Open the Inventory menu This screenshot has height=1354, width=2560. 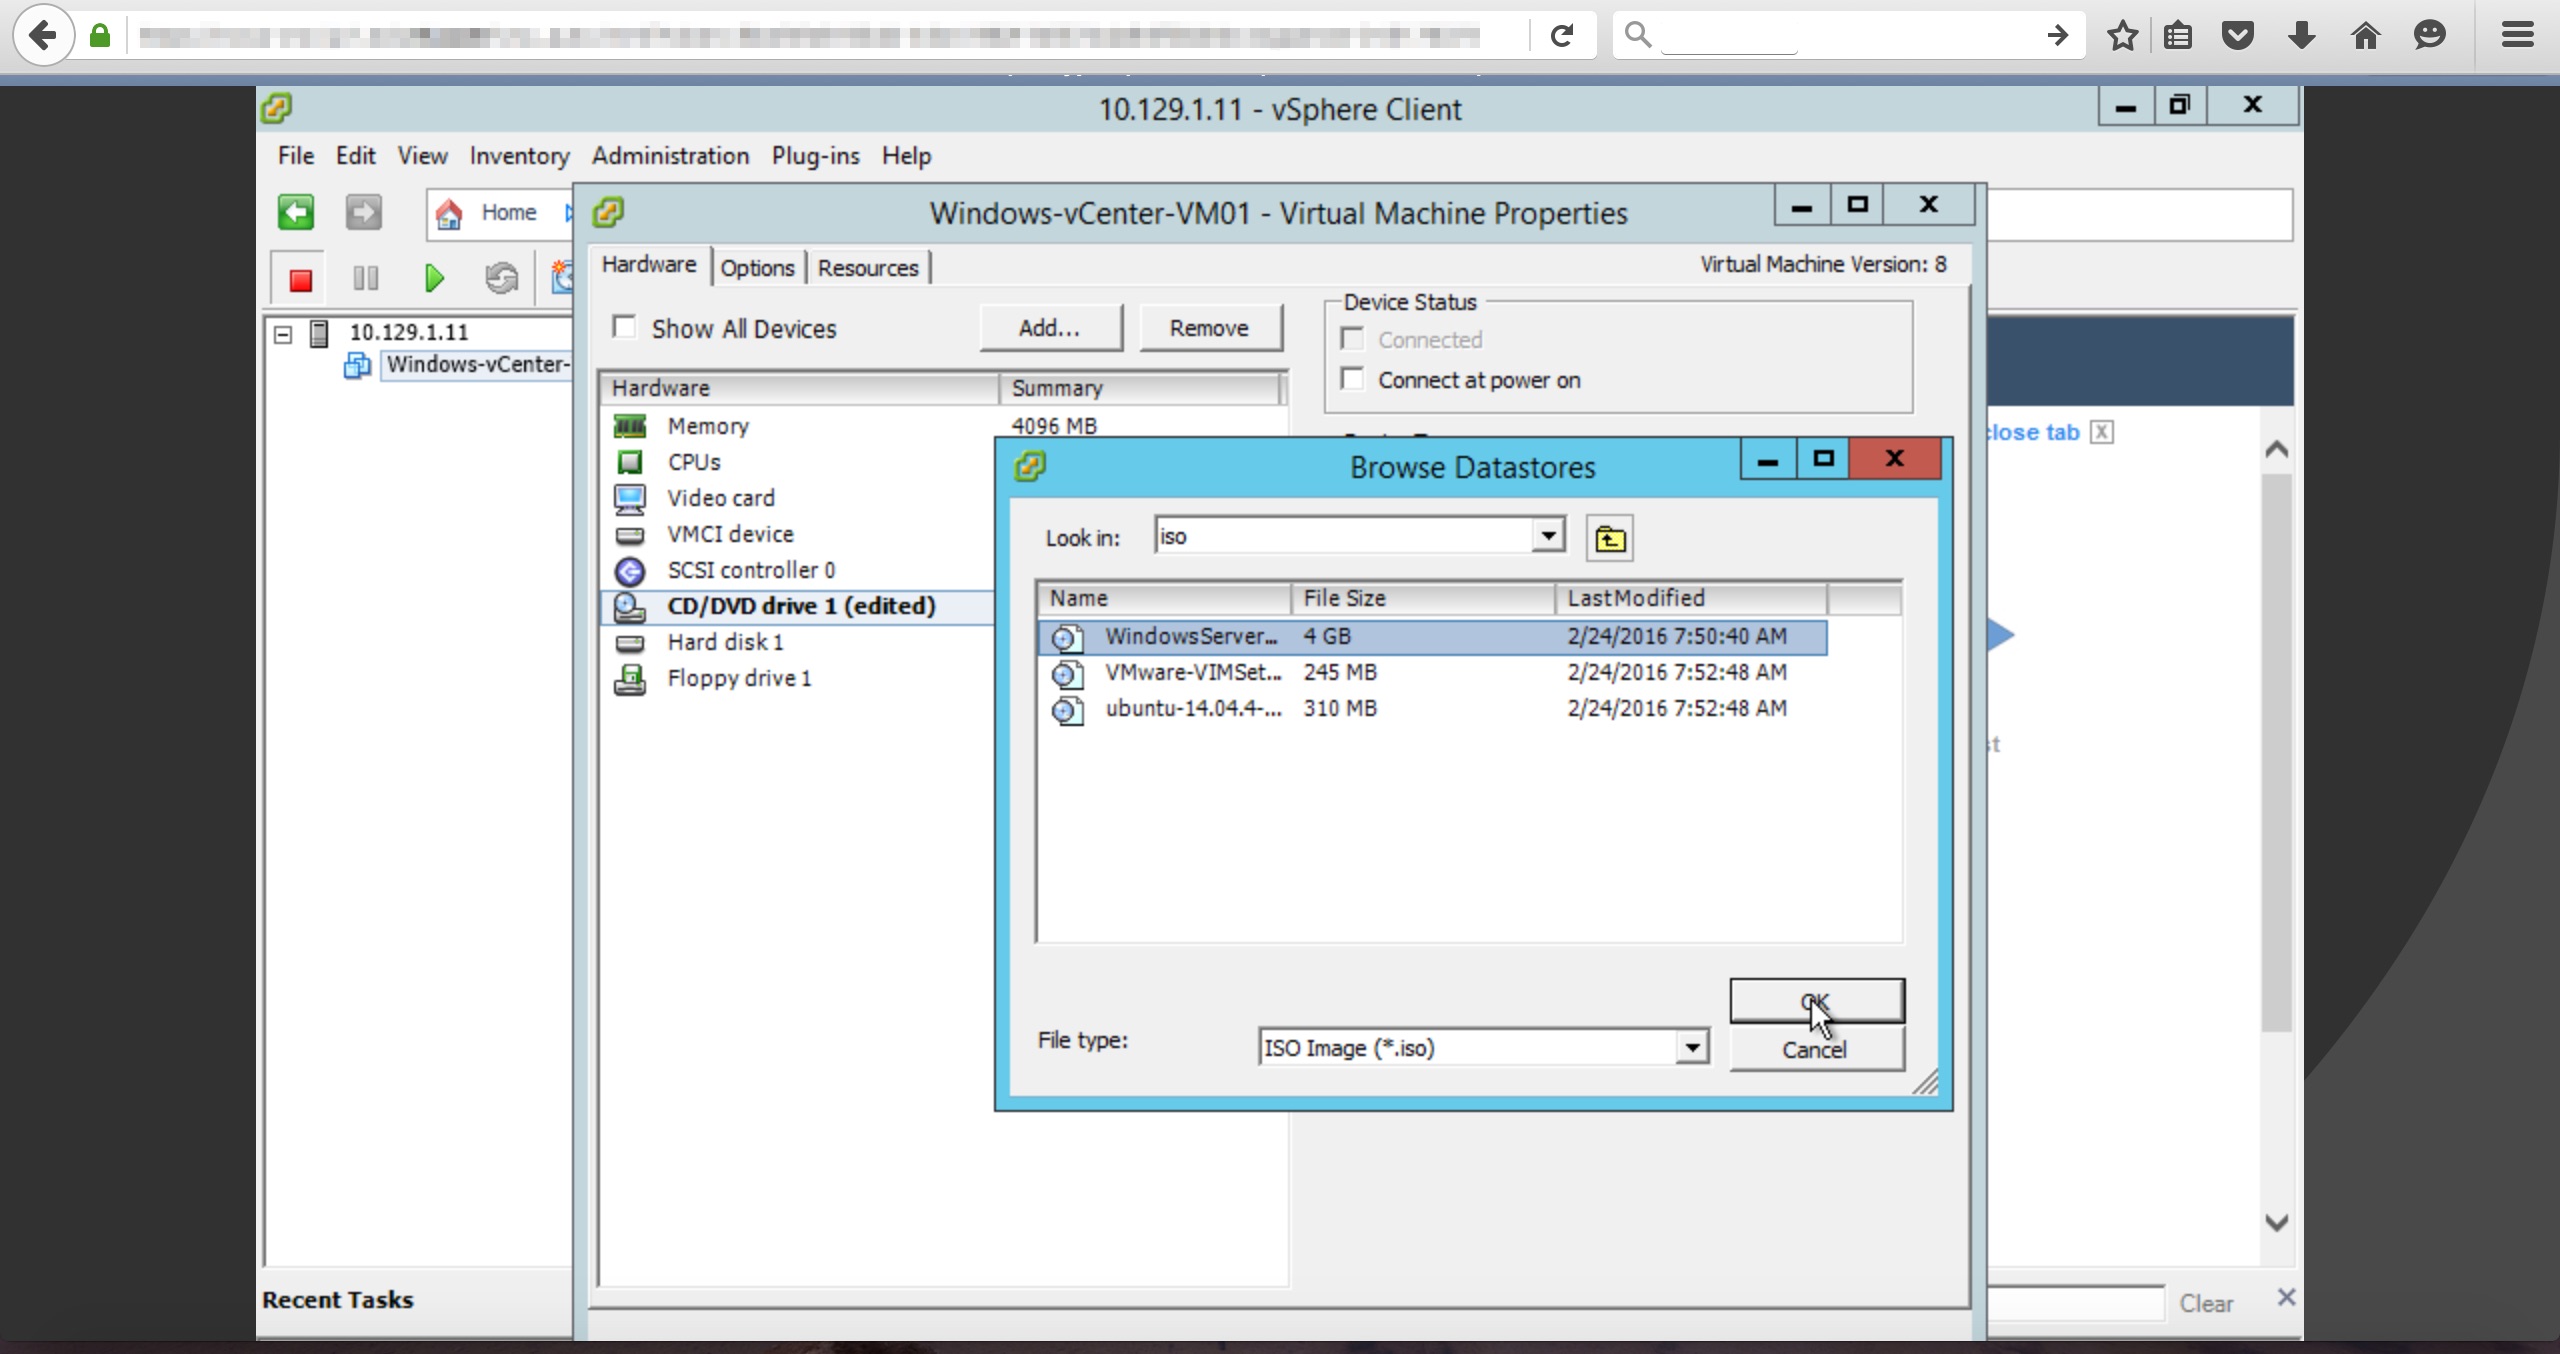(x=519, y=156)
